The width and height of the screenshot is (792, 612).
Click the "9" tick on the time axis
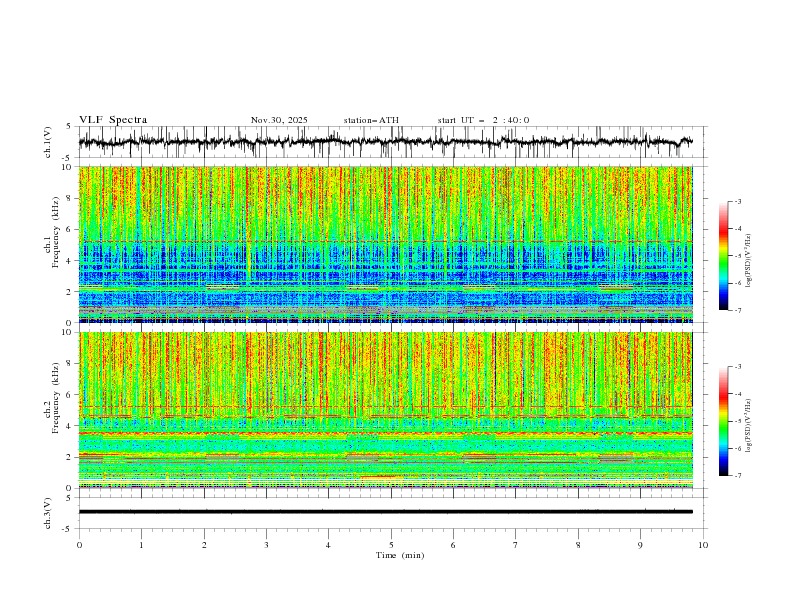[x=640, y=545]
